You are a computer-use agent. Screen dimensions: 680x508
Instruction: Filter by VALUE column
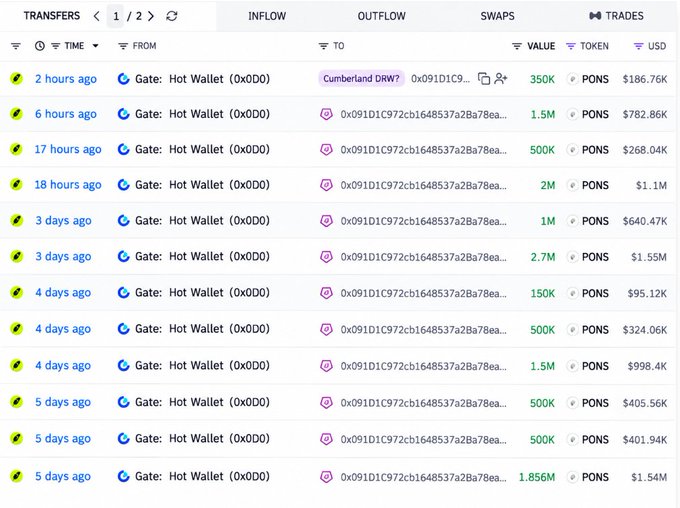pos(517,46)
